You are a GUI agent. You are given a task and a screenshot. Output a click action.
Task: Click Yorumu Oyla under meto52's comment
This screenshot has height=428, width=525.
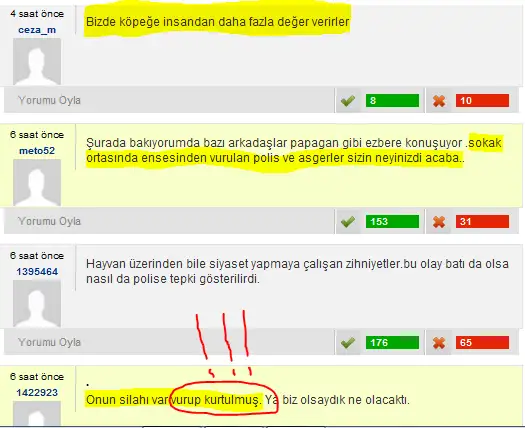(49, 221)
